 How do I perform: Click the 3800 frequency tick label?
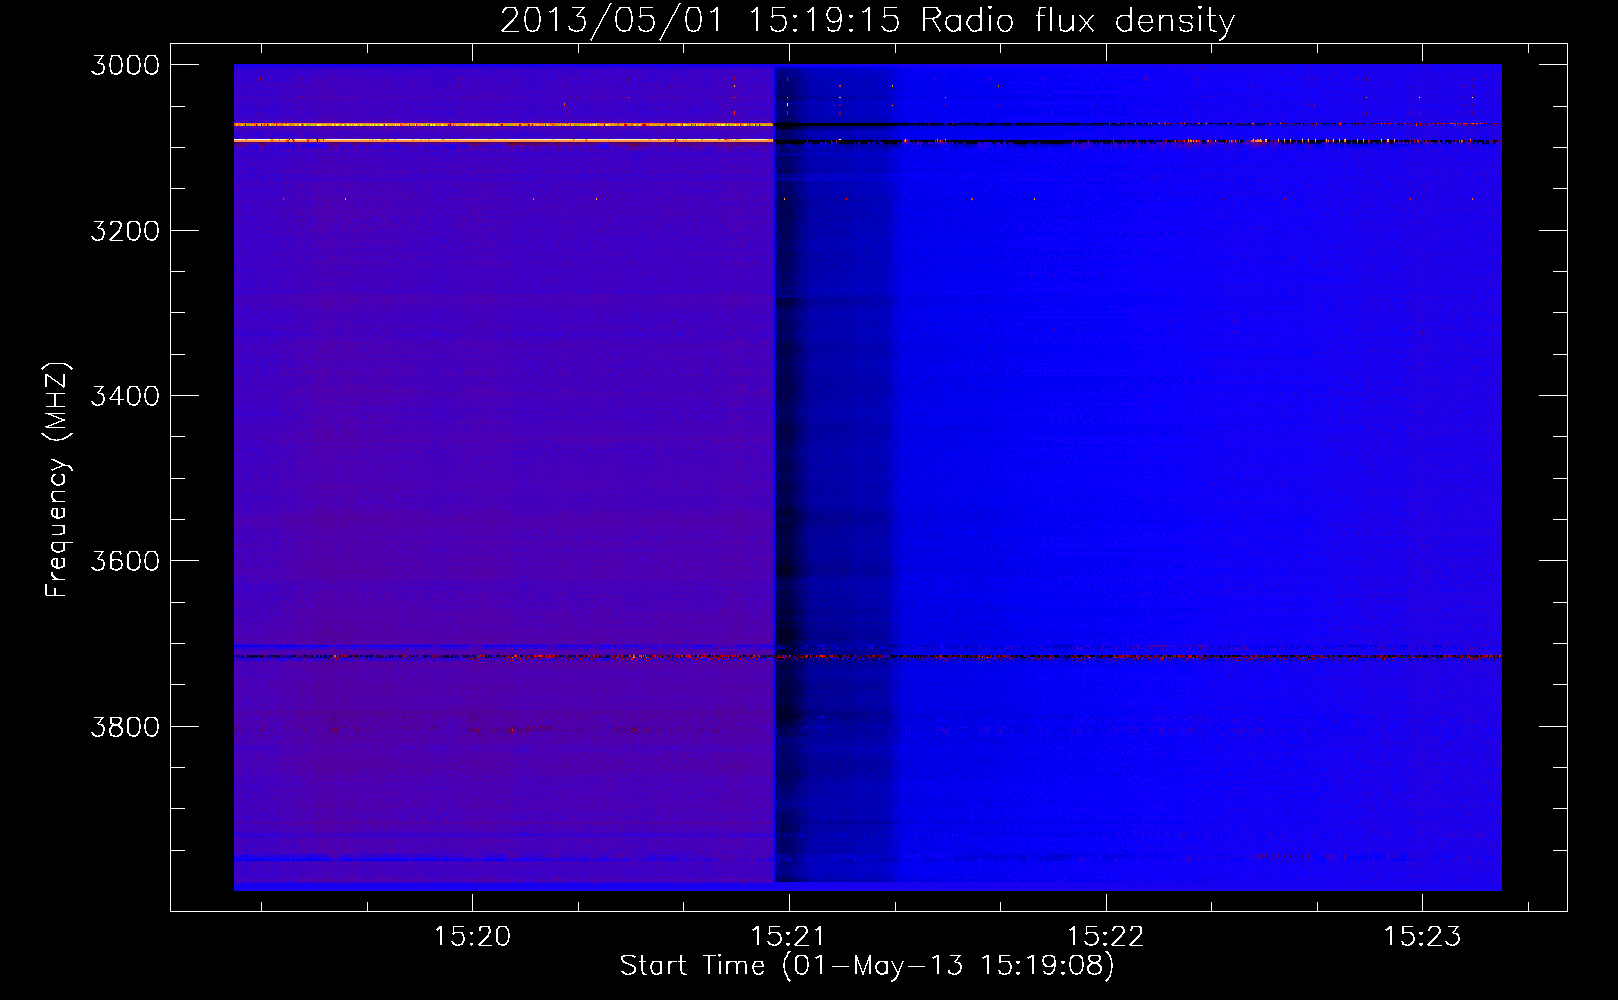[125, 727]
